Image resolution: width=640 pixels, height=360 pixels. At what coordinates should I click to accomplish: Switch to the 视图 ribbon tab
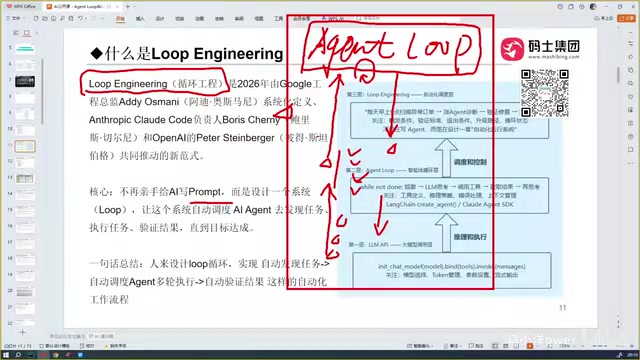click(259, 19)
